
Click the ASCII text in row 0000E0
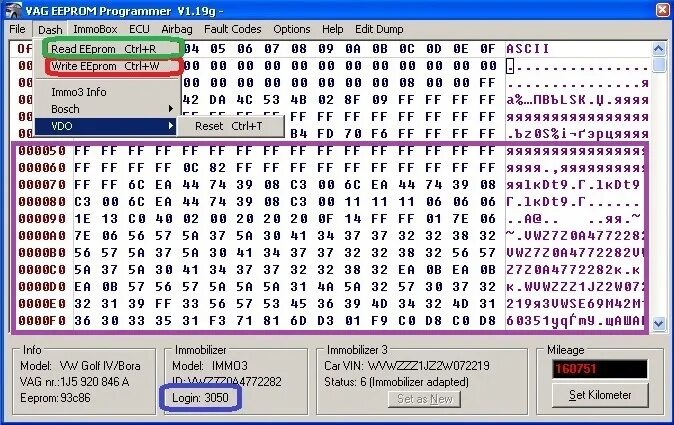575,304
